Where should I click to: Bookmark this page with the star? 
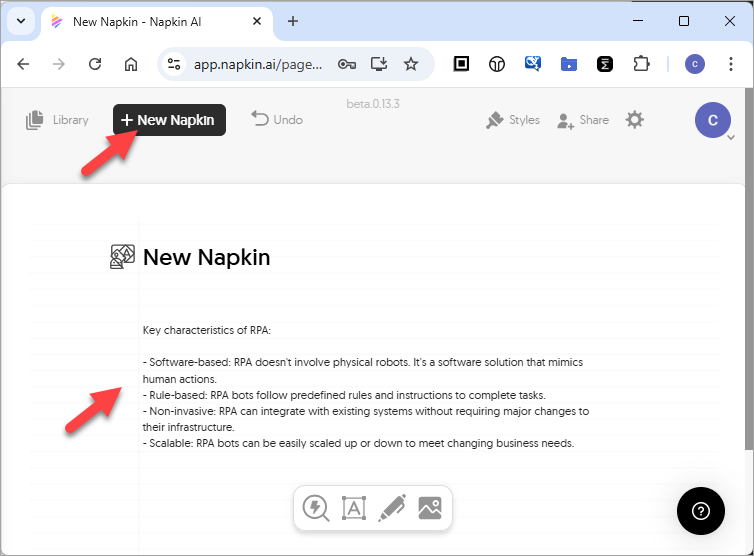[411, 64]
